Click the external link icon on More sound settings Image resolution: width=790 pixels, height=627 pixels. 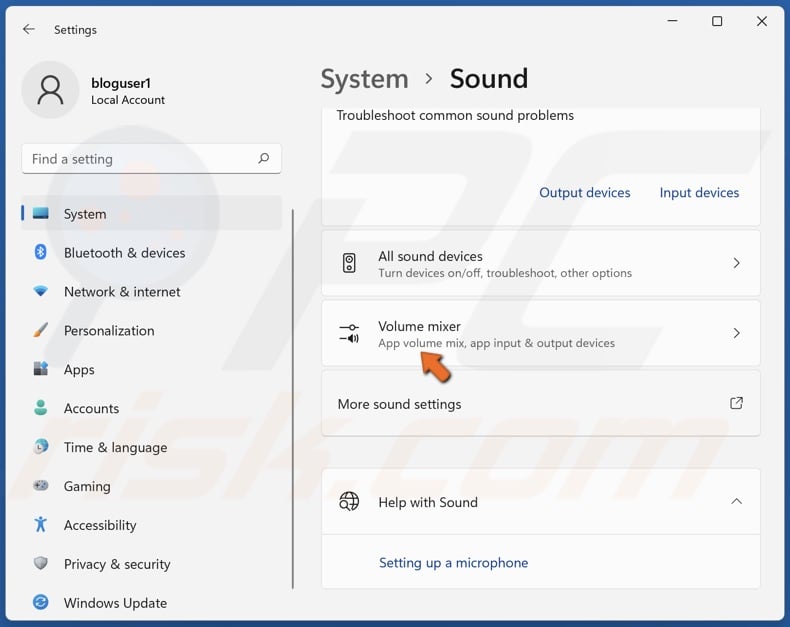(736, 403)
